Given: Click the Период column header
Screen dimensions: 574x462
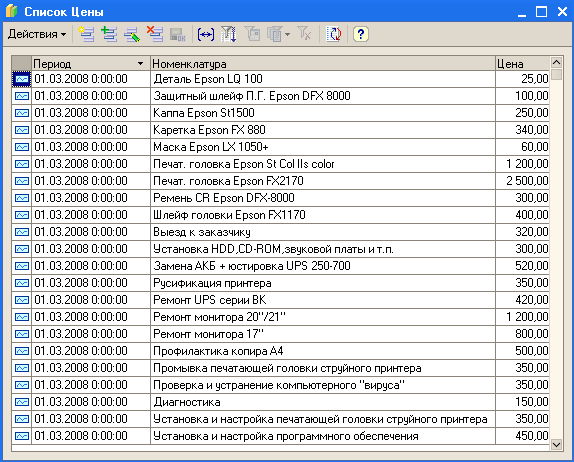Looking at the screenshot, I should click(91, 64).
